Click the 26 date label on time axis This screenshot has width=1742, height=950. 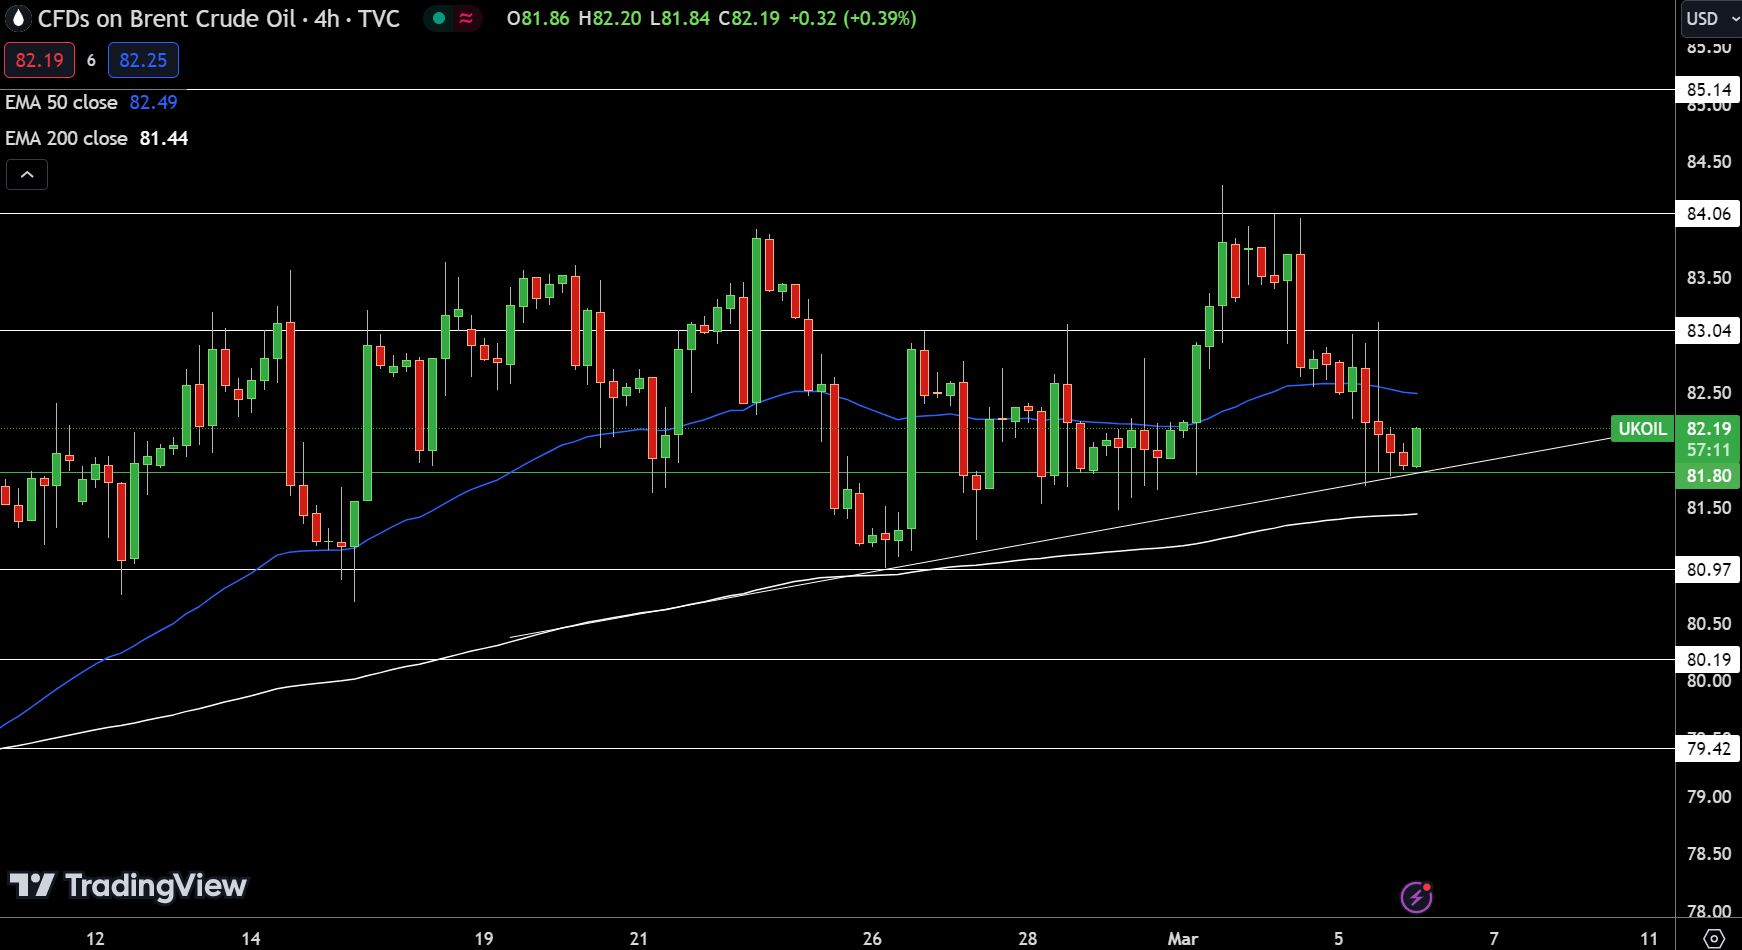872,938
